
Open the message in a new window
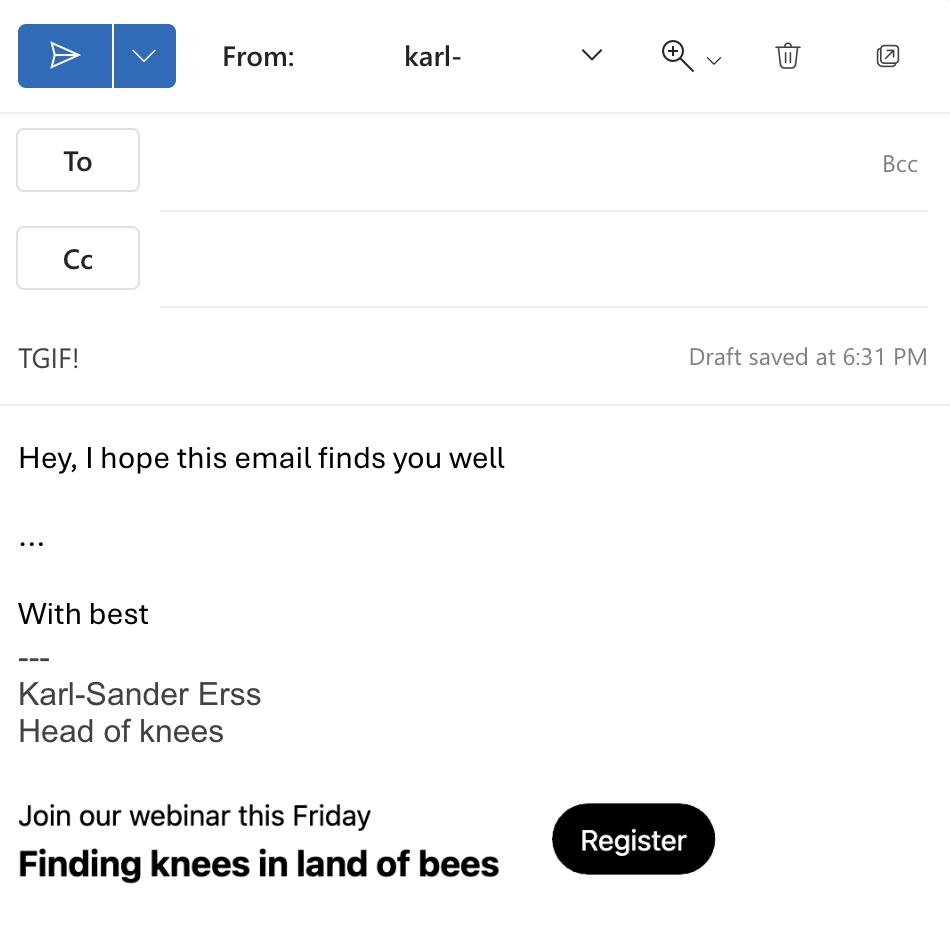click(887, 56)
